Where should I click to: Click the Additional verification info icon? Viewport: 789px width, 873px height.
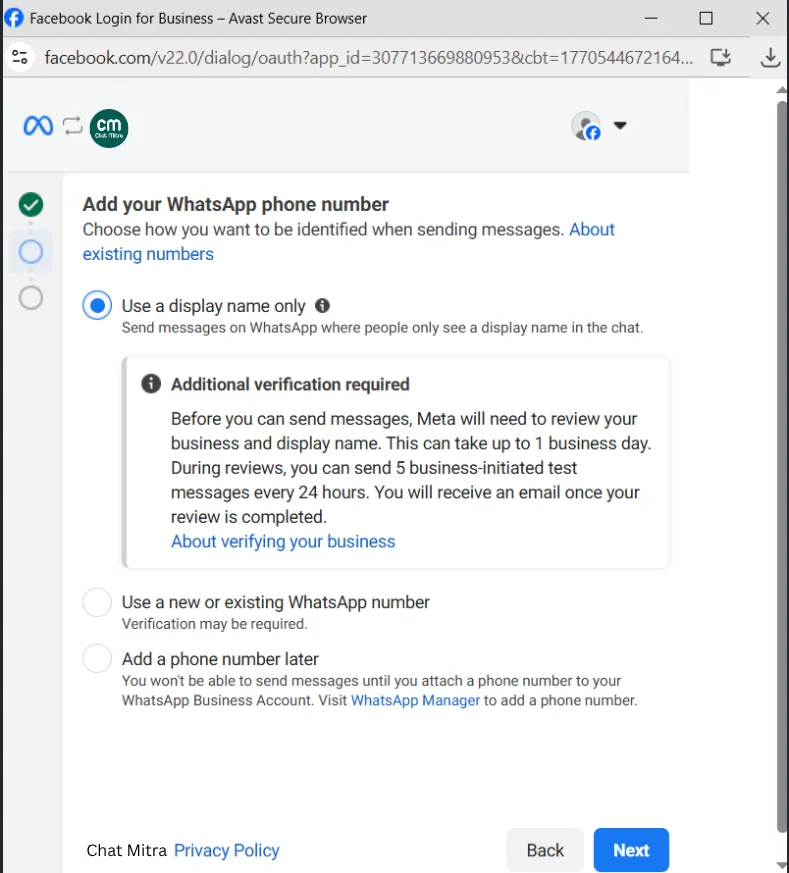151,384
